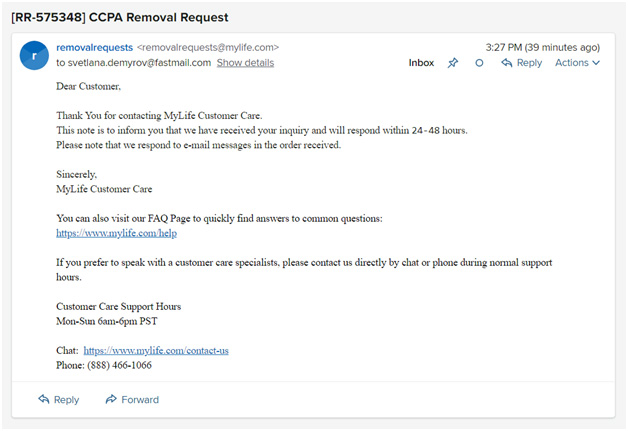Click recipient svetlana.demyrov@fastmail.com address

[x=139, y=63]
